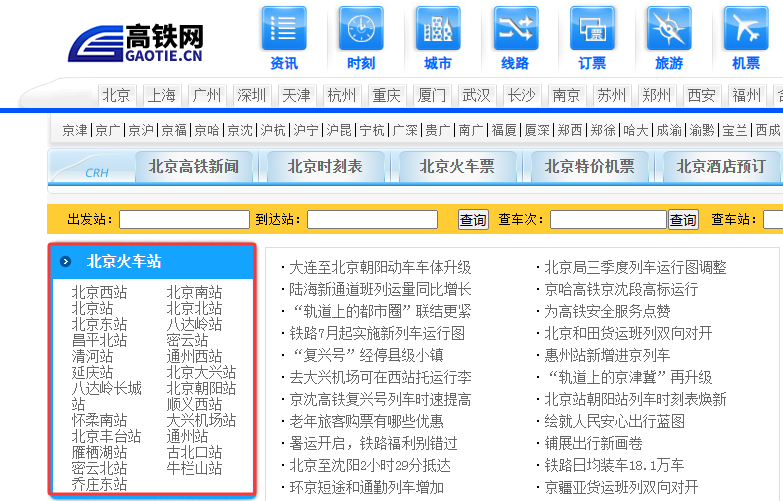Select the 西安 city tab
Screen dimensions: 783x501
pos(701,95)
